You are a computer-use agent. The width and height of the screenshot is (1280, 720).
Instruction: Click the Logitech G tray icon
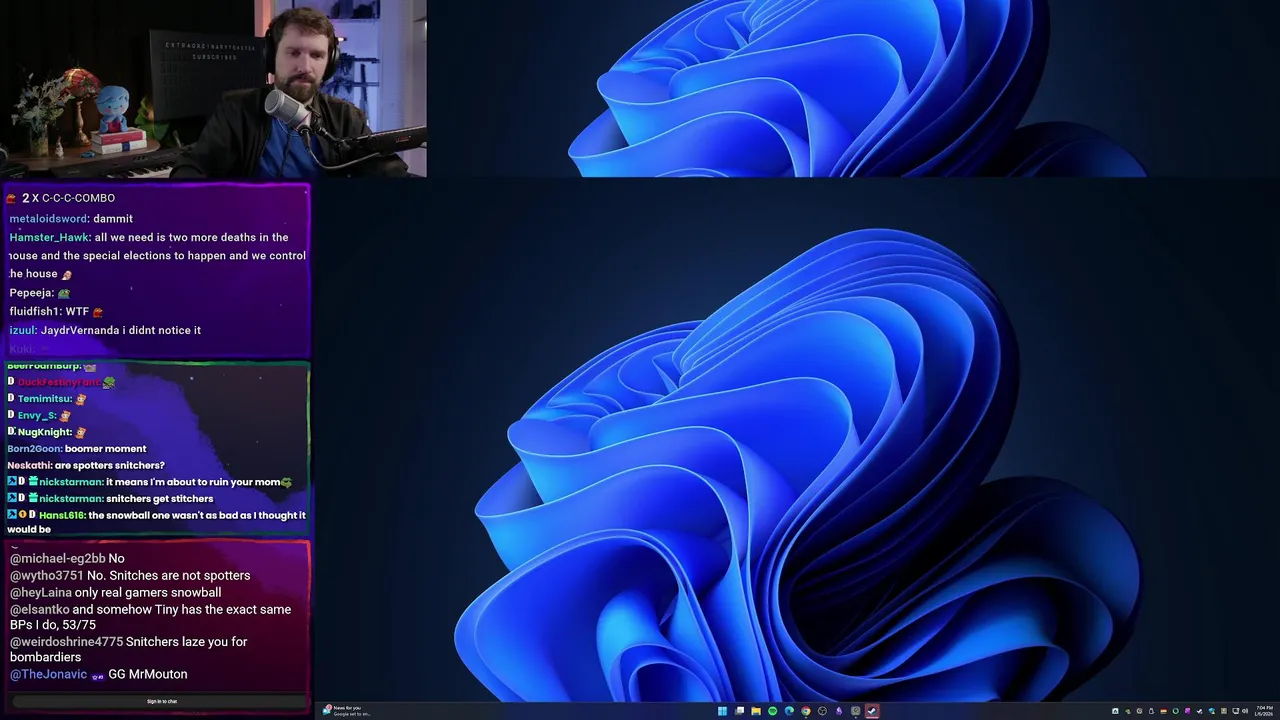pos(1139,711)
